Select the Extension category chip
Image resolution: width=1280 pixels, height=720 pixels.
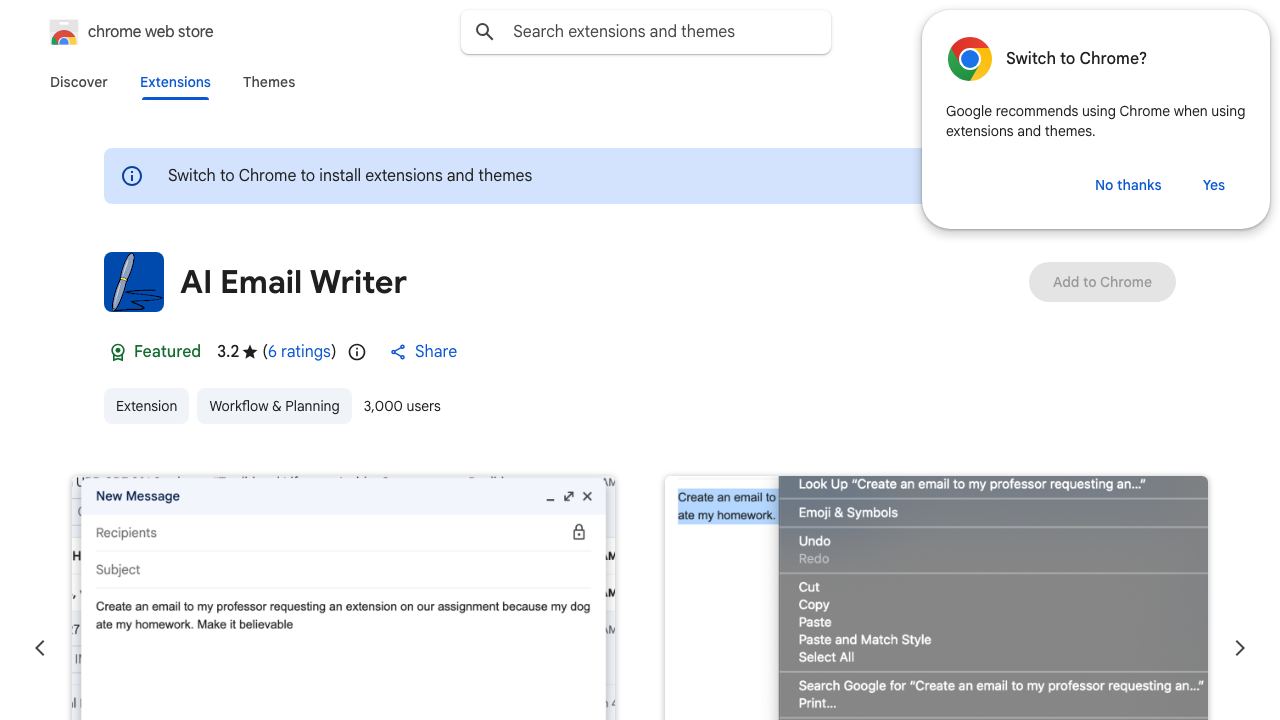(x=146, y=406)
